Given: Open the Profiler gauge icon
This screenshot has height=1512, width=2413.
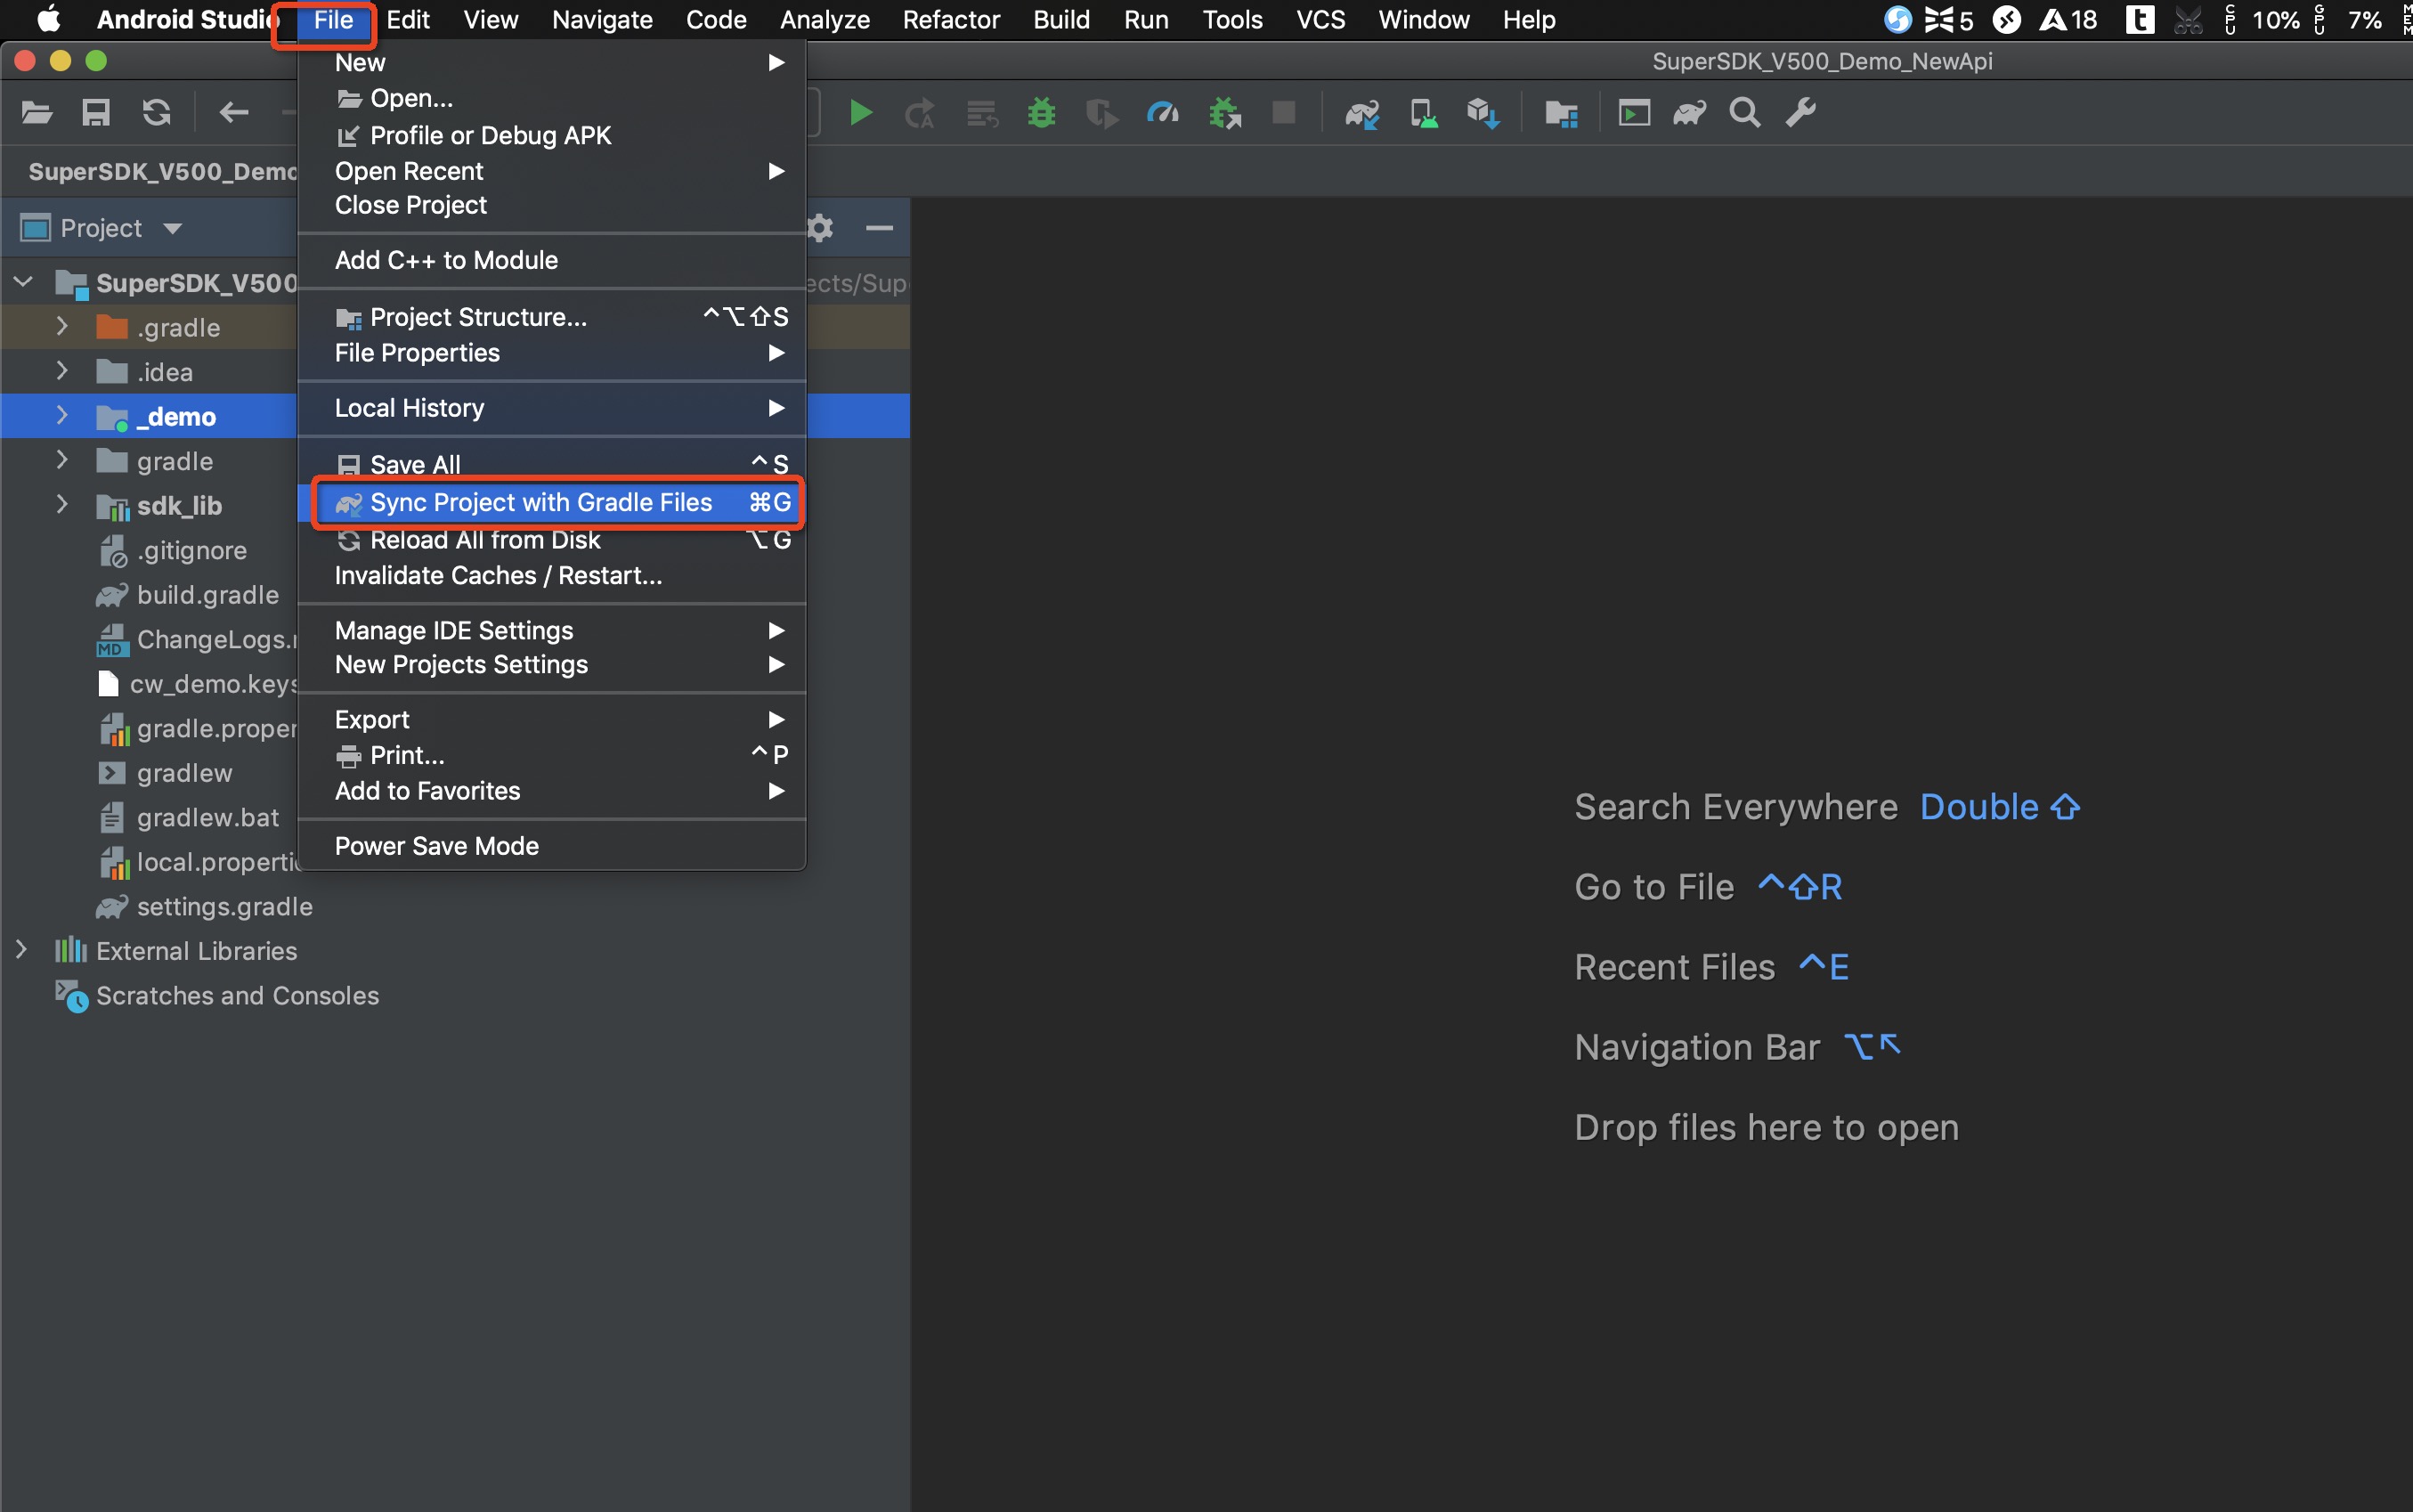Looking at the screenshot, I should (1162, 113).
